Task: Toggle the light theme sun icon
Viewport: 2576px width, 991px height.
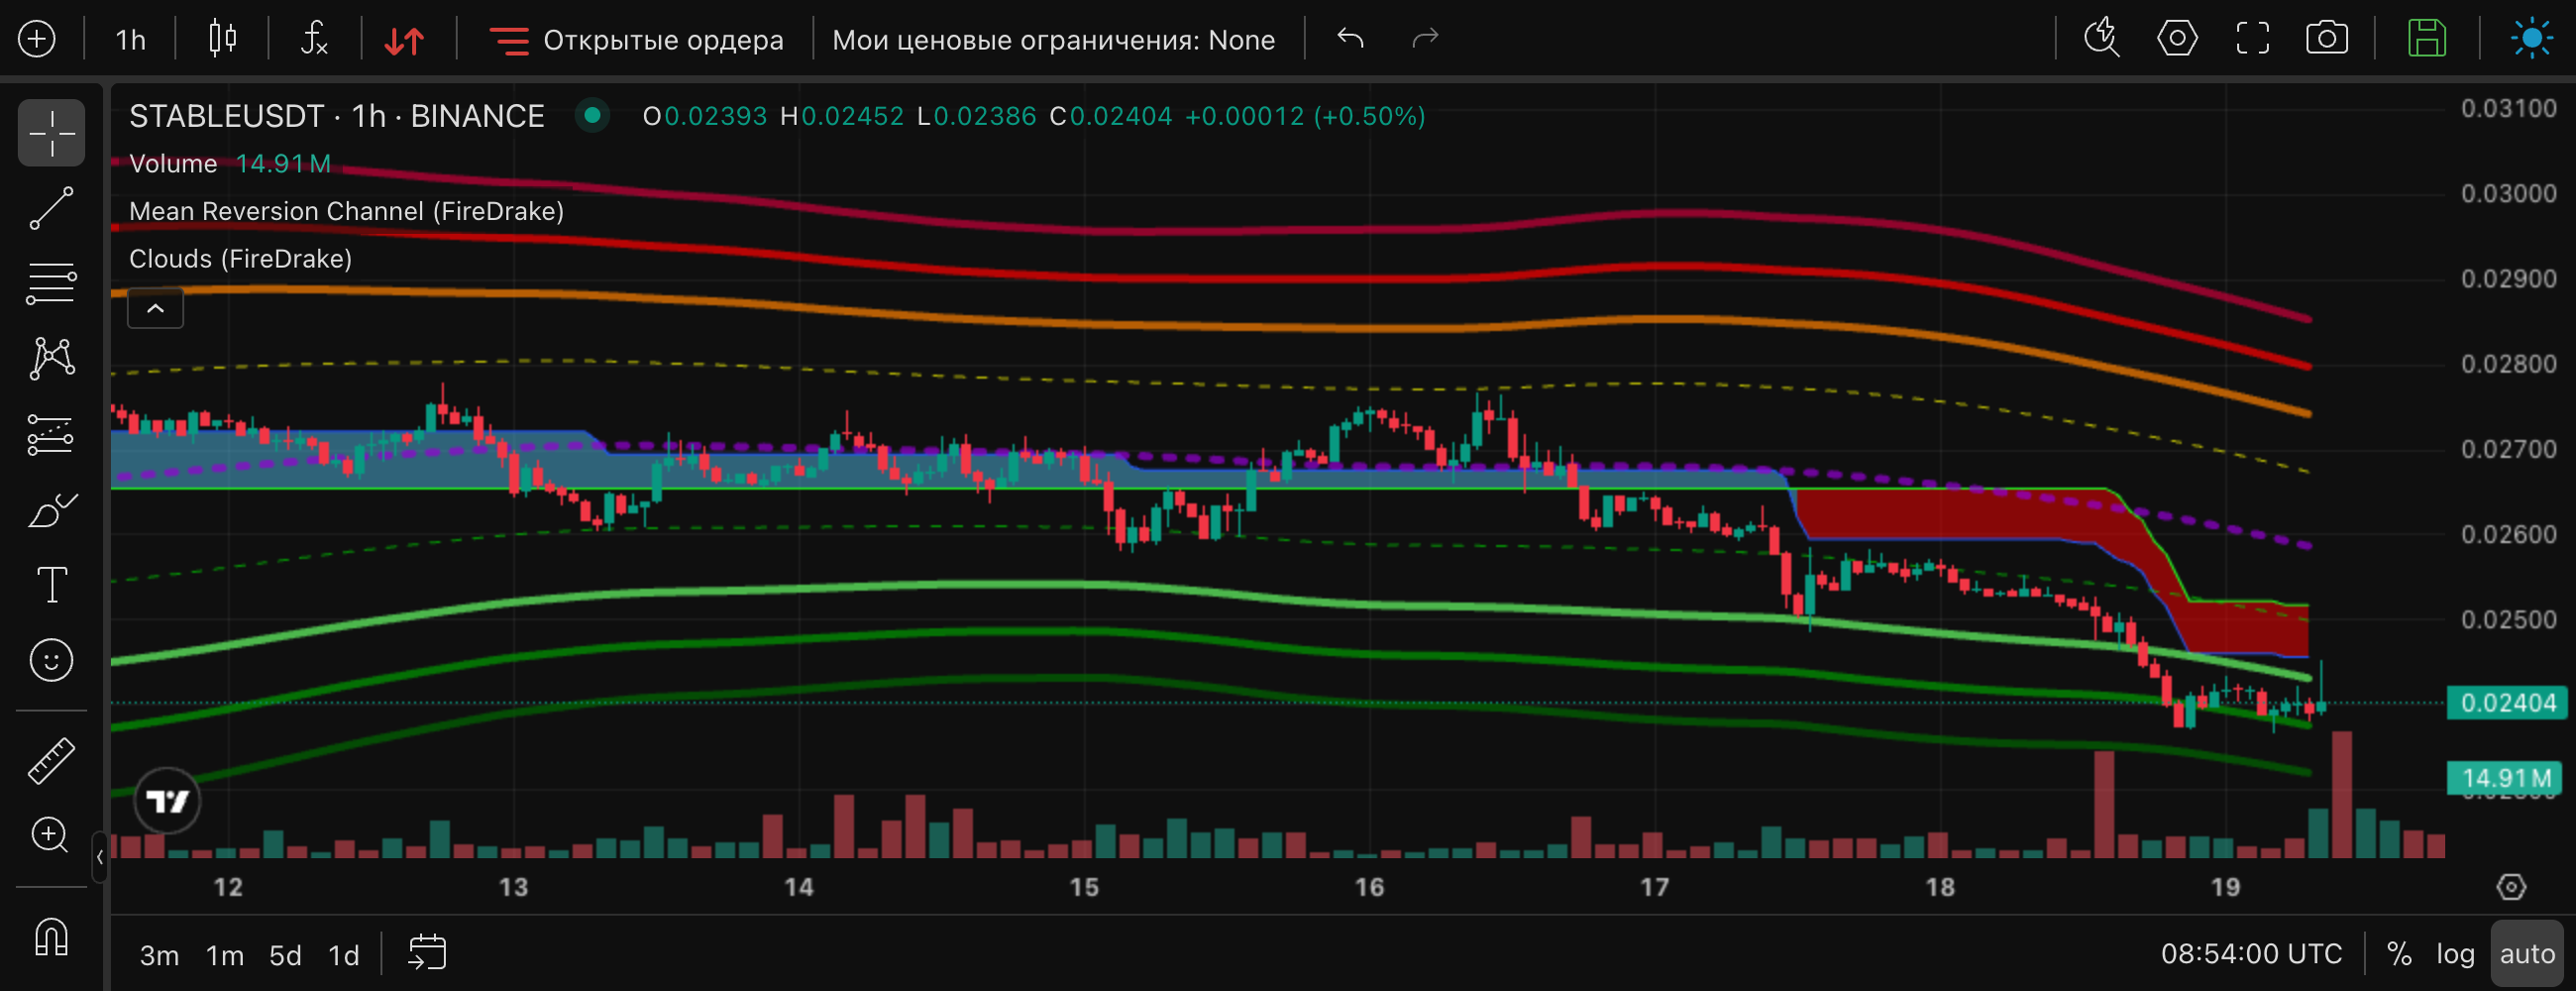Action: (2531, 38)
